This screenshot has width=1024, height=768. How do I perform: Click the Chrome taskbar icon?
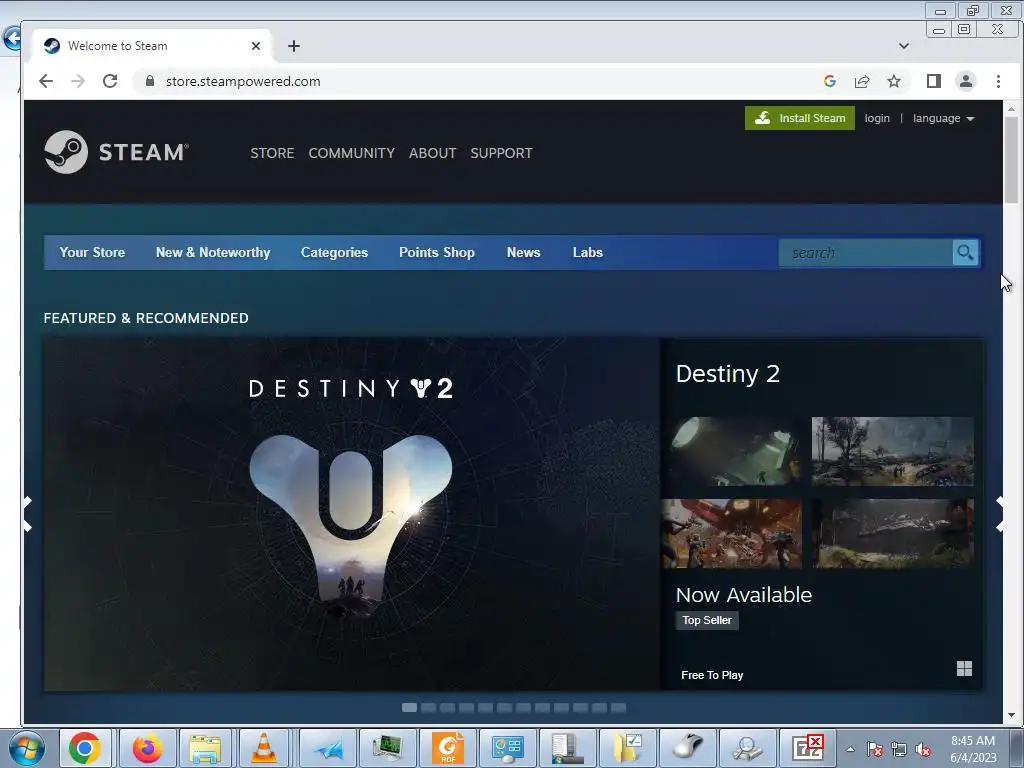85,748
